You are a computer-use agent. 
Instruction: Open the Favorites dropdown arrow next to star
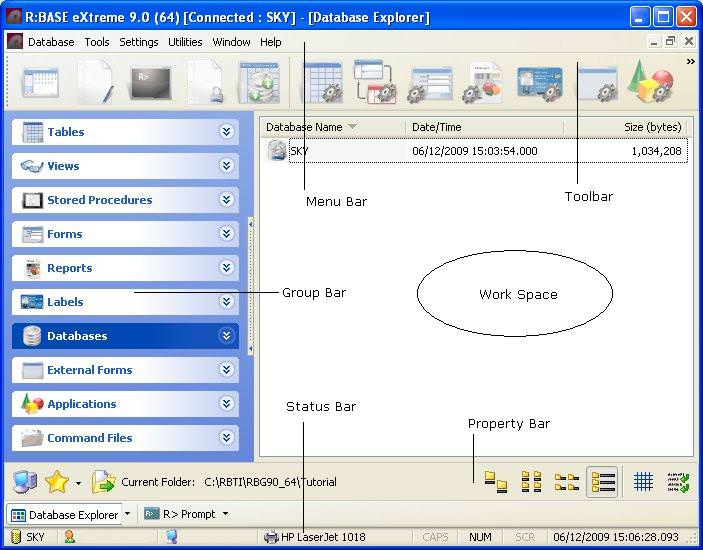point(78,483)
